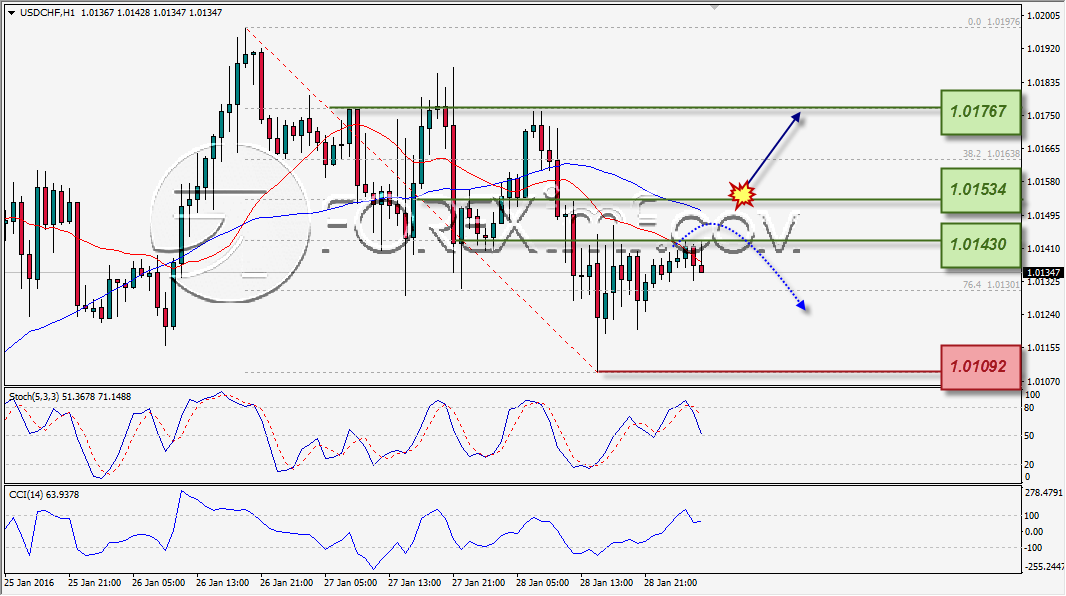
Task: Click the 26 Jan 13:00 time axis label
Action: point(222,583)
